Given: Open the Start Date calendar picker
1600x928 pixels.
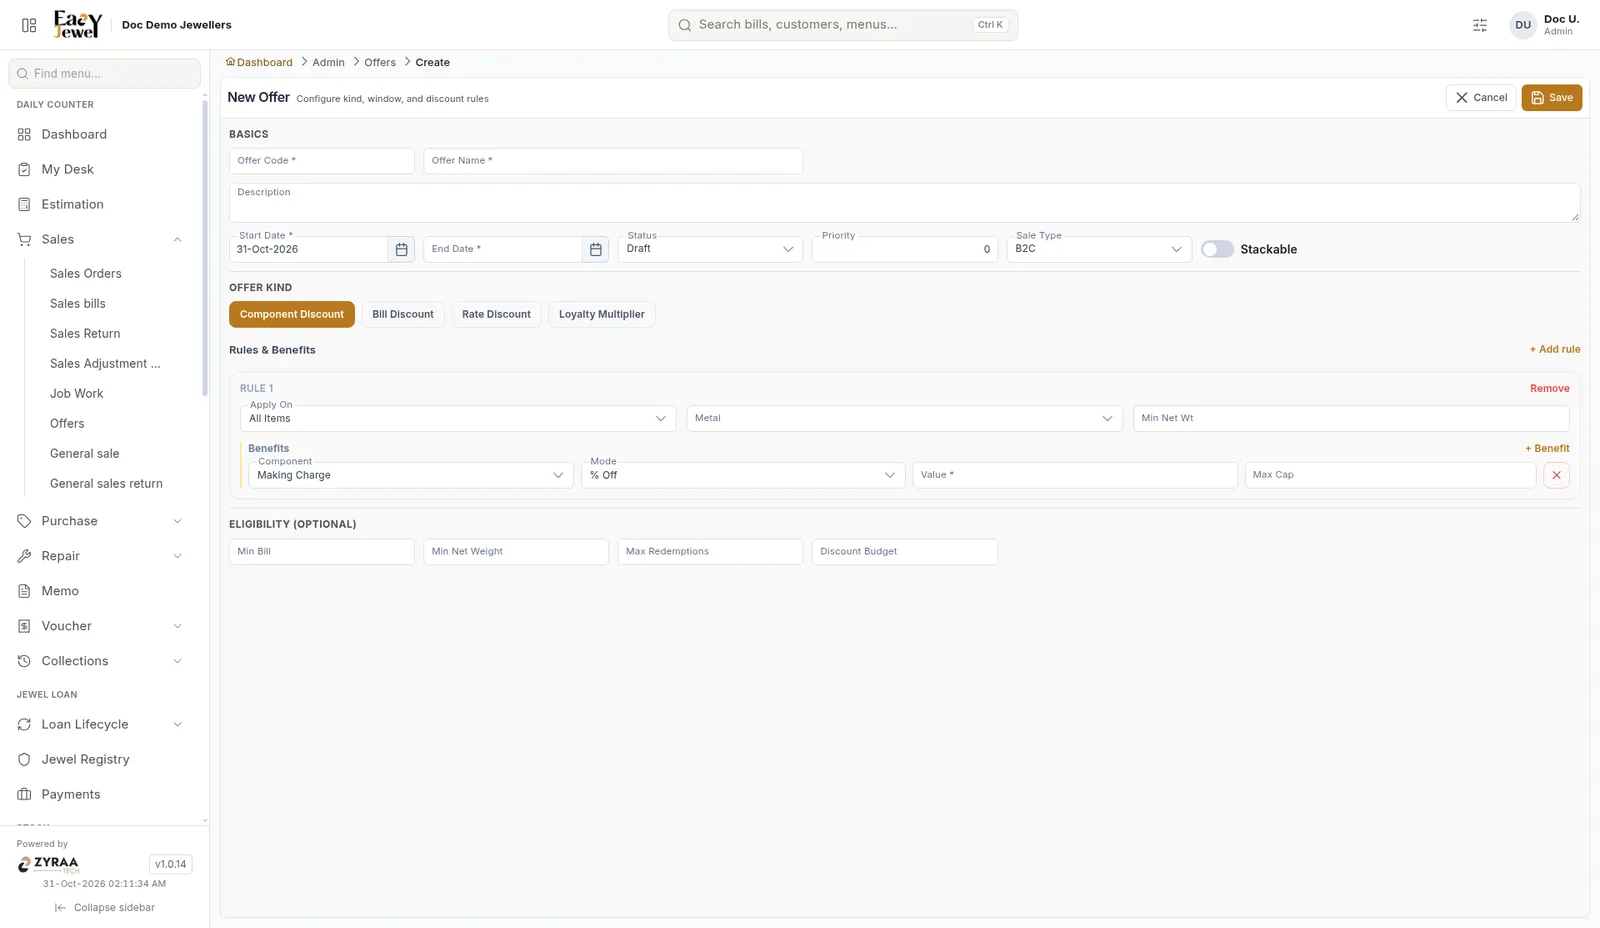Looking at the screenshot, I should point(401,250).
